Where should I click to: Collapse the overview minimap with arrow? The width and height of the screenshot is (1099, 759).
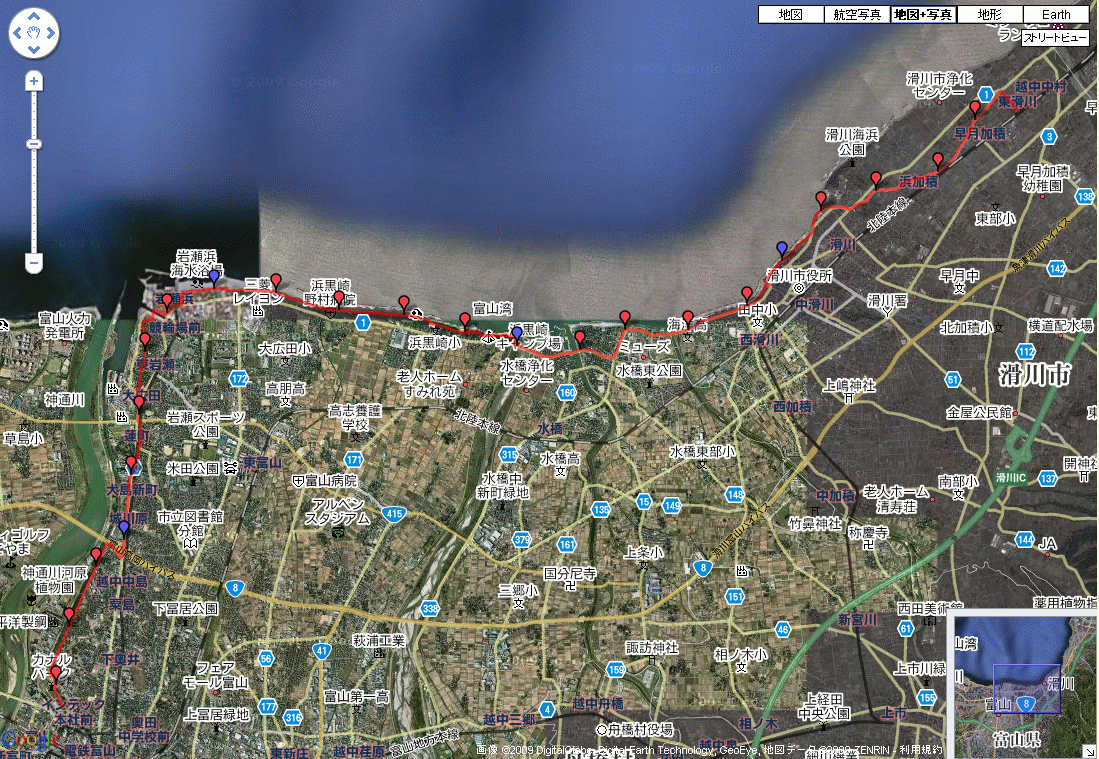point(1089,750)
